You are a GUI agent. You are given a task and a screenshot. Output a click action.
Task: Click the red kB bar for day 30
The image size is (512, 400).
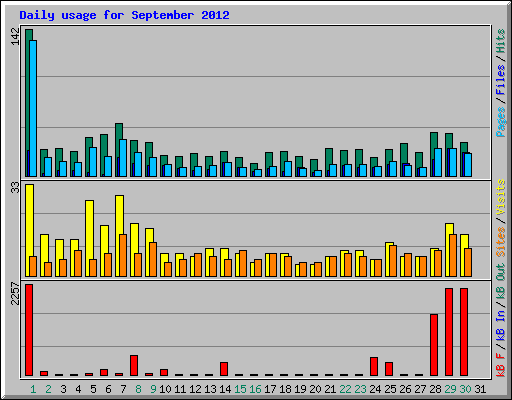coord(464,332)
